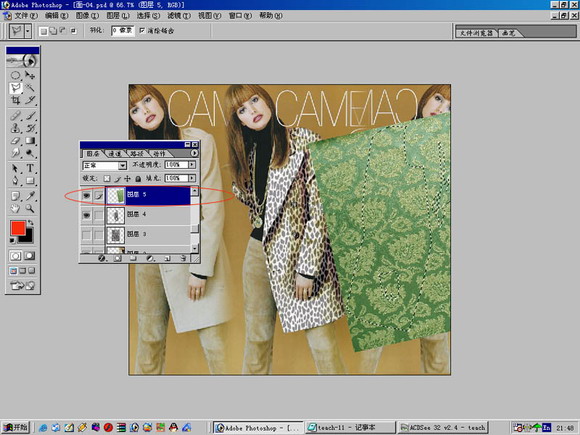Show hidden layer 3 visibility box
The width and height of the screenshot is (580, 435).
click(x=87, y=235)
